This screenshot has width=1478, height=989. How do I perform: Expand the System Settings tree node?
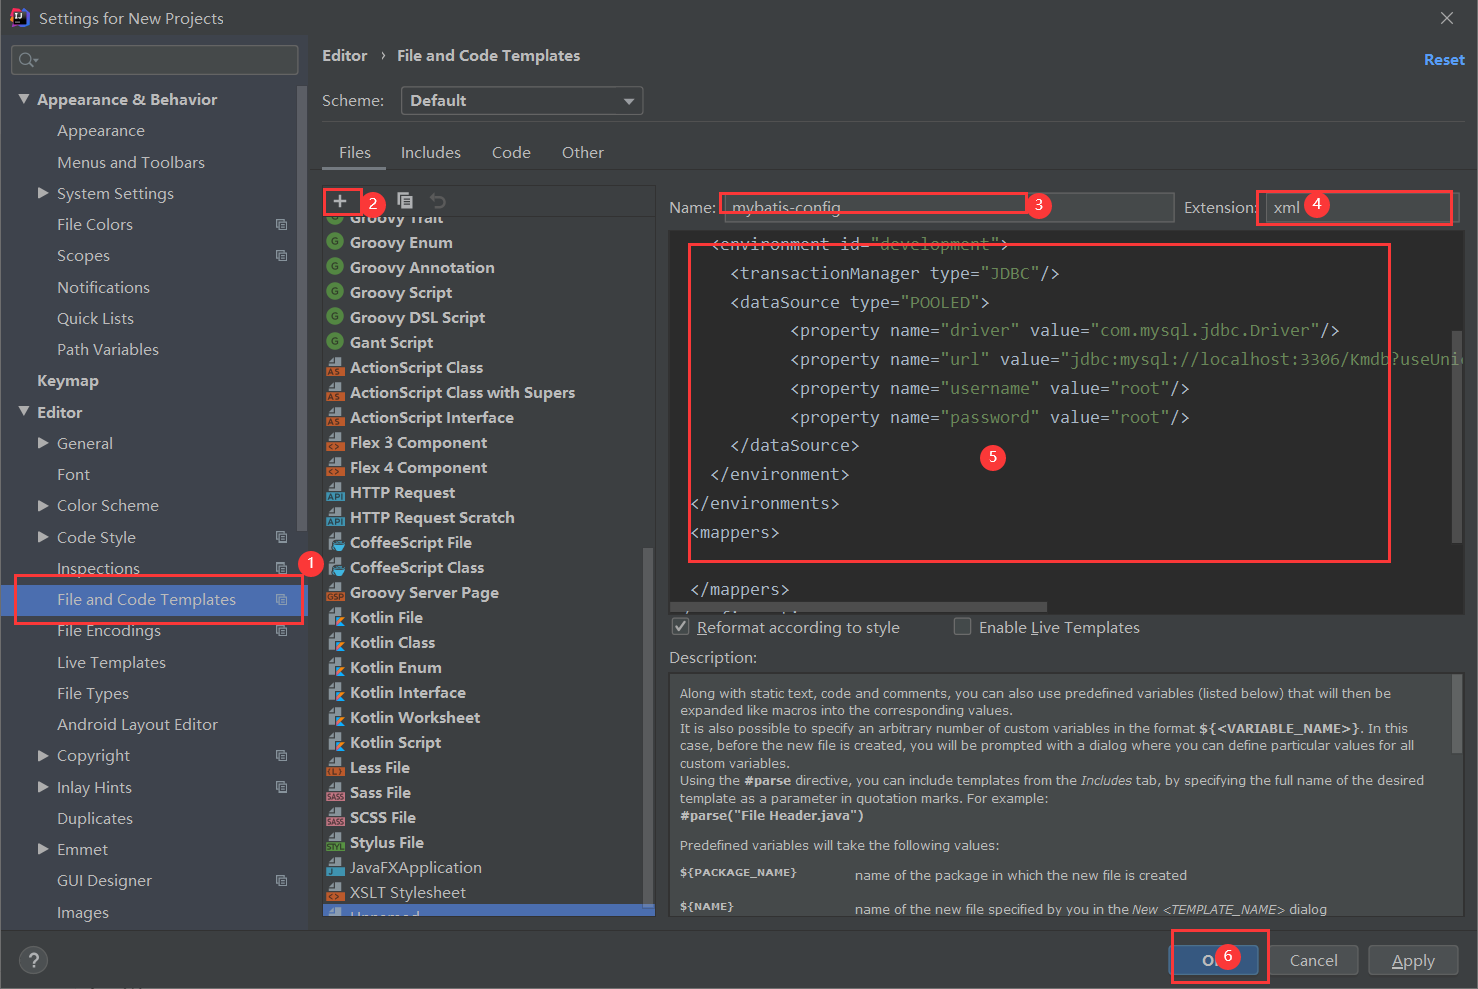[x=43, y=193]
